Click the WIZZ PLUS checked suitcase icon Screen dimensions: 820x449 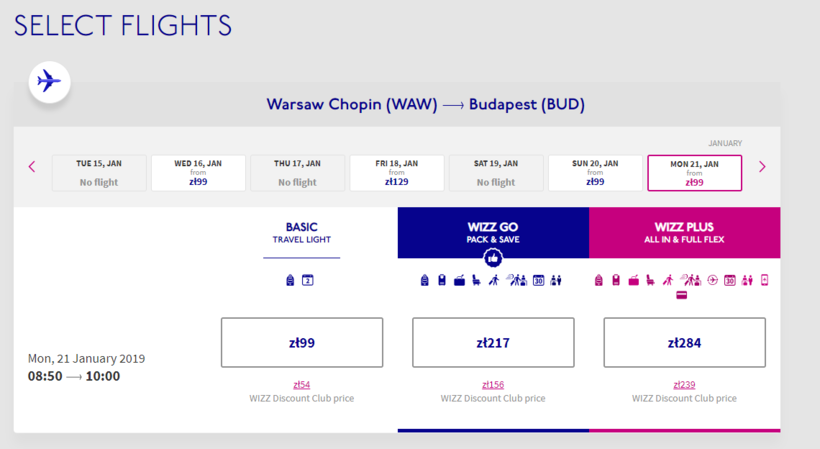(x=633, y=281)
